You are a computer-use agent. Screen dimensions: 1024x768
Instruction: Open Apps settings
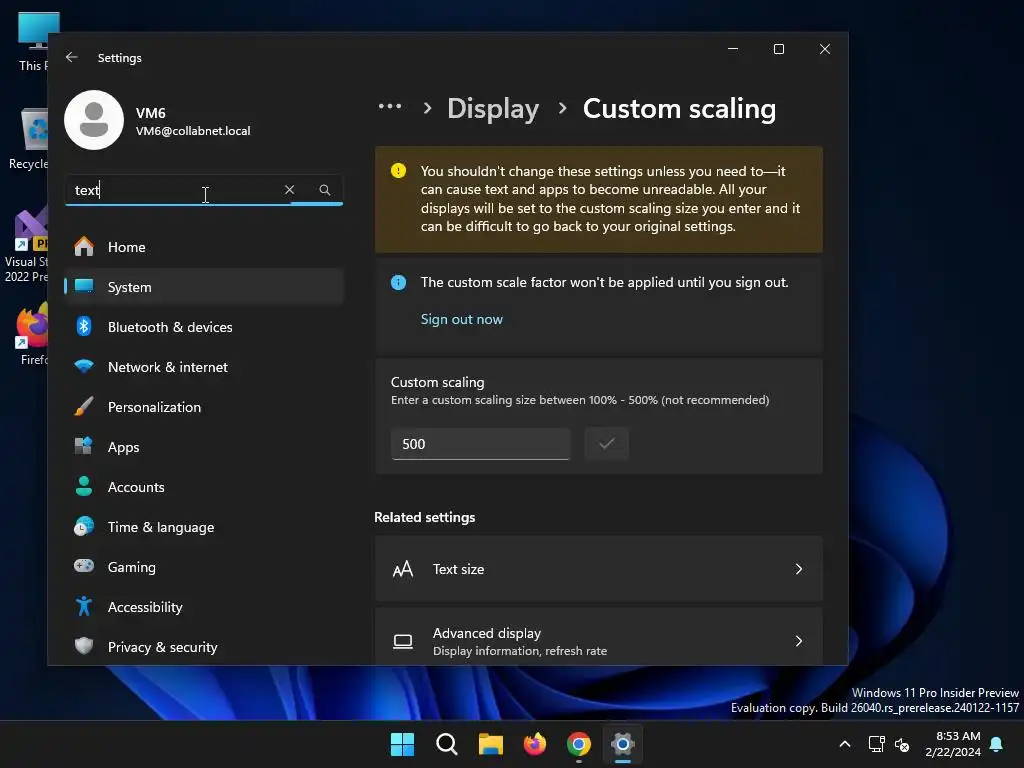204,447
